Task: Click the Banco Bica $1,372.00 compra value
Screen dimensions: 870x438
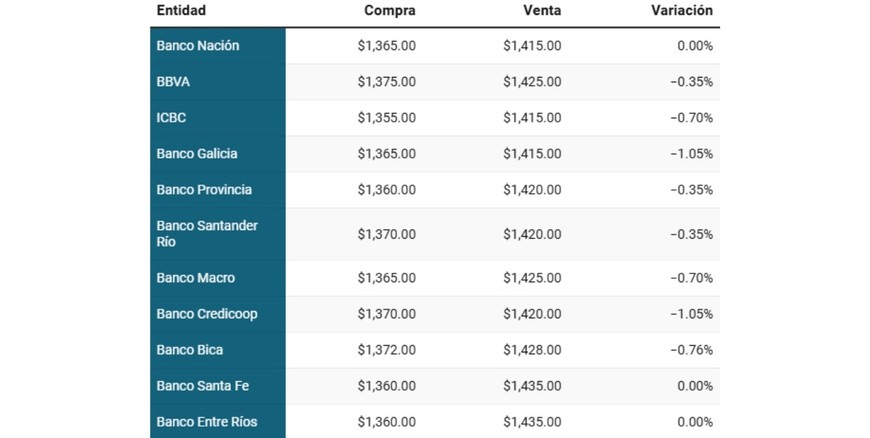Action: coord(386,350)
